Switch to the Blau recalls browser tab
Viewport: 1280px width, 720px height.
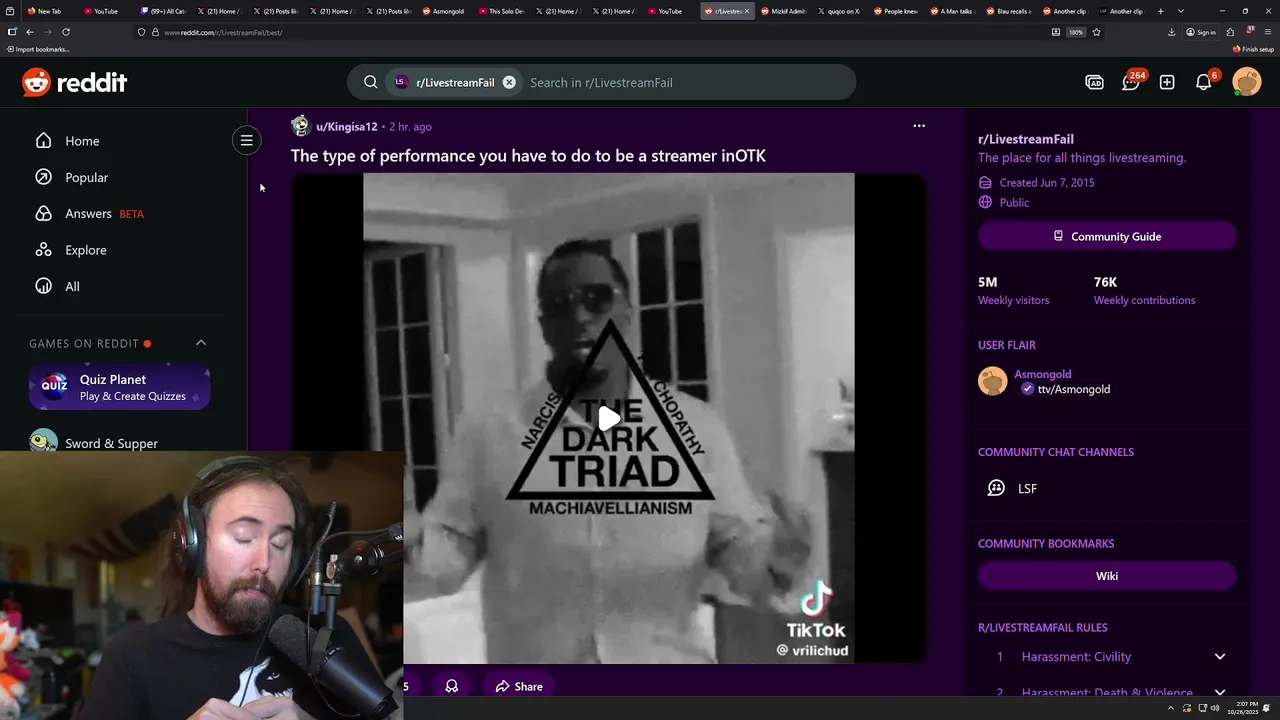[x=1009, y=11]
